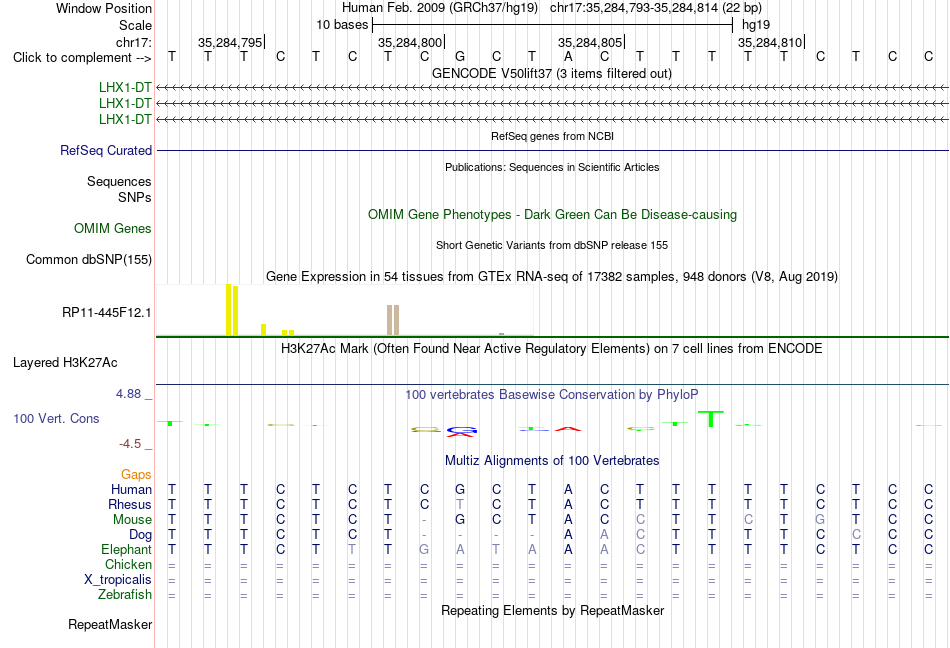Click the 35,284,805 ruler coordinate

pyautogui.click(x=590, y=42)
